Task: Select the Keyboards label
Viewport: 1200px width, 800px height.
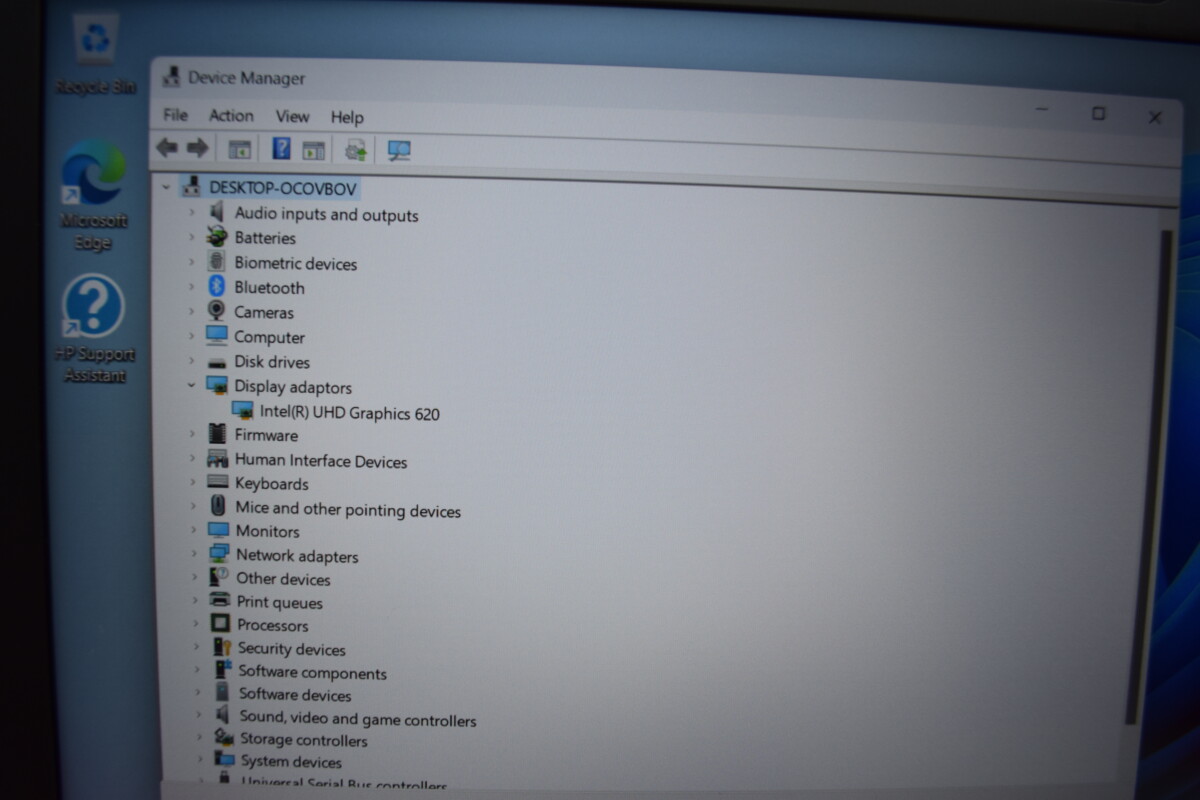Action: pos(272,484)
